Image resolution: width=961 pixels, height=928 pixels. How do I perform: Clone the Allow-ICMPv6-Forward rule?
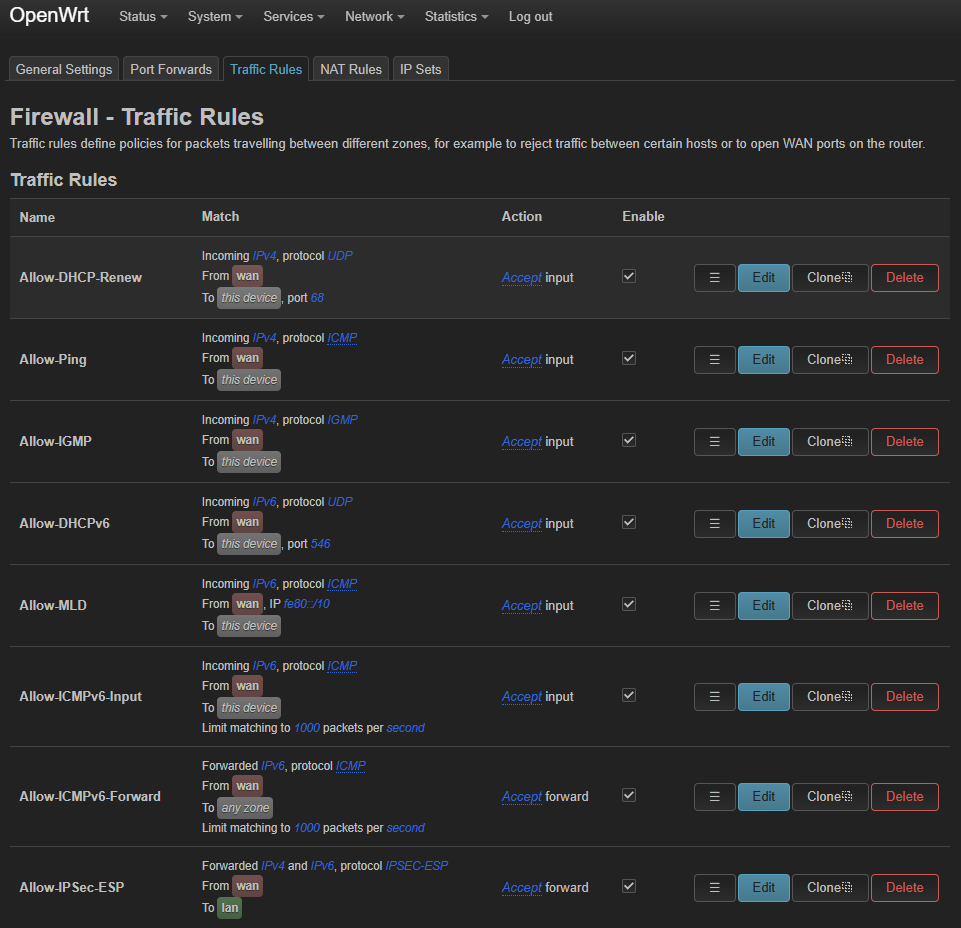[x=829, y=797]
